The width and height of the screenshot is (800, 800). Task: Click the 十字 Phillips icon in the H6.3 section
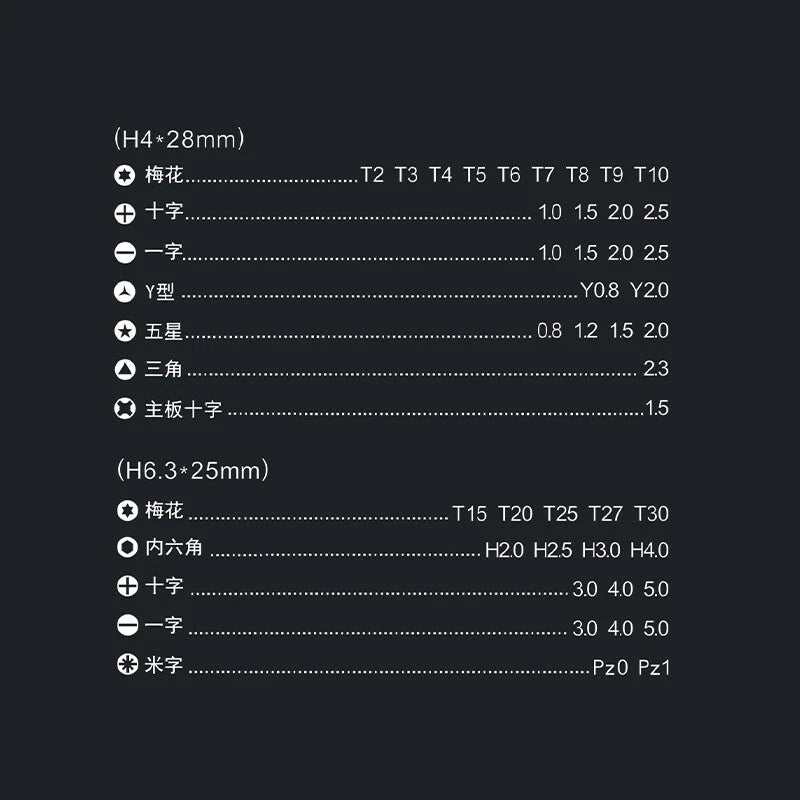pyautogui.click(x=127, y=587)
